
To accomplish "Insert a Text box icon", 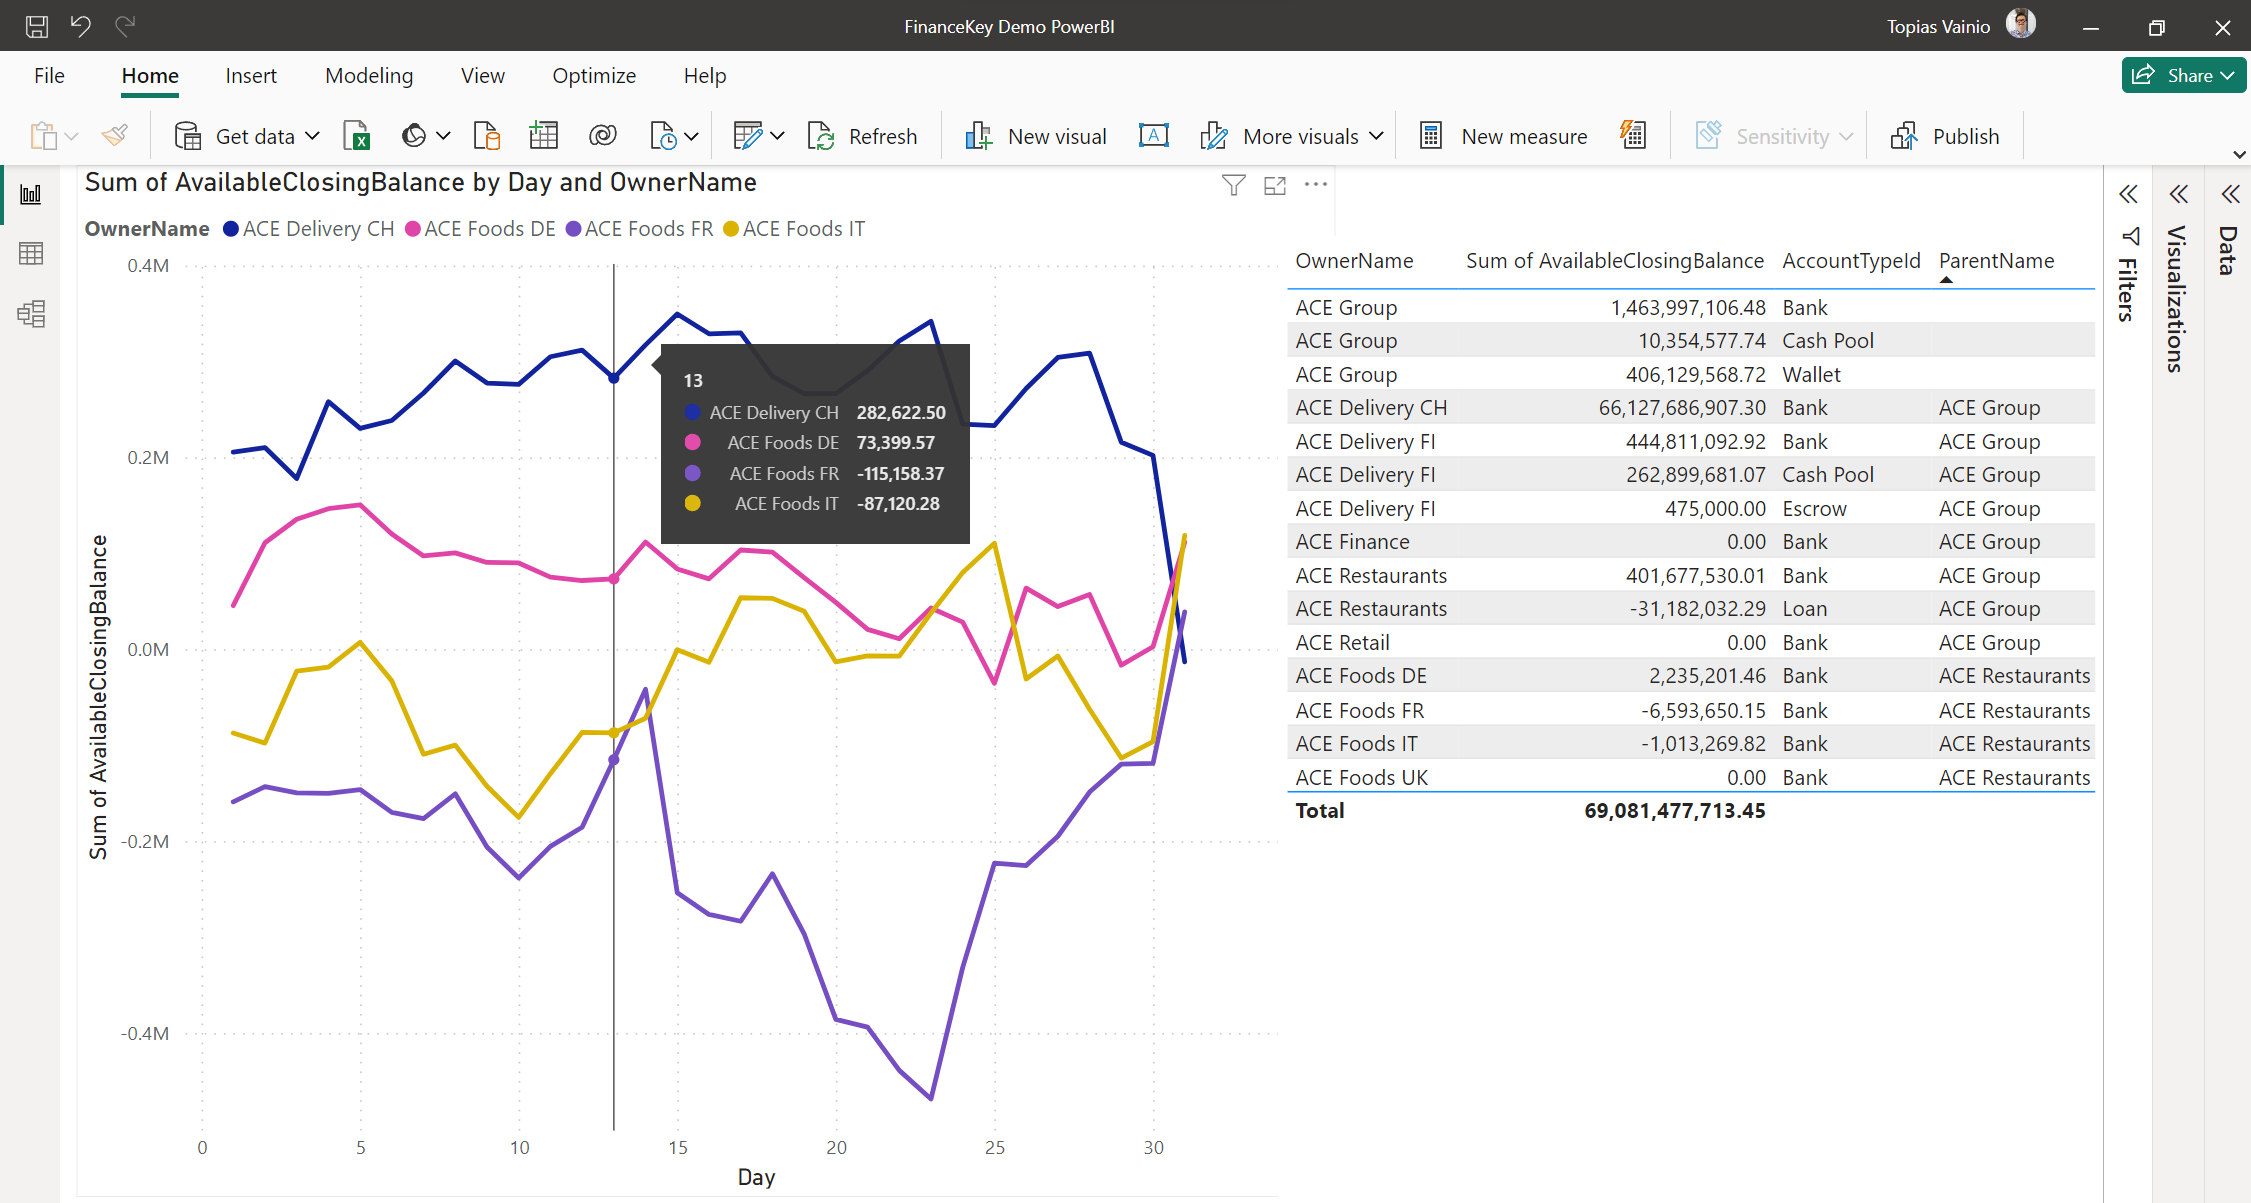I will click(1154, 136).
